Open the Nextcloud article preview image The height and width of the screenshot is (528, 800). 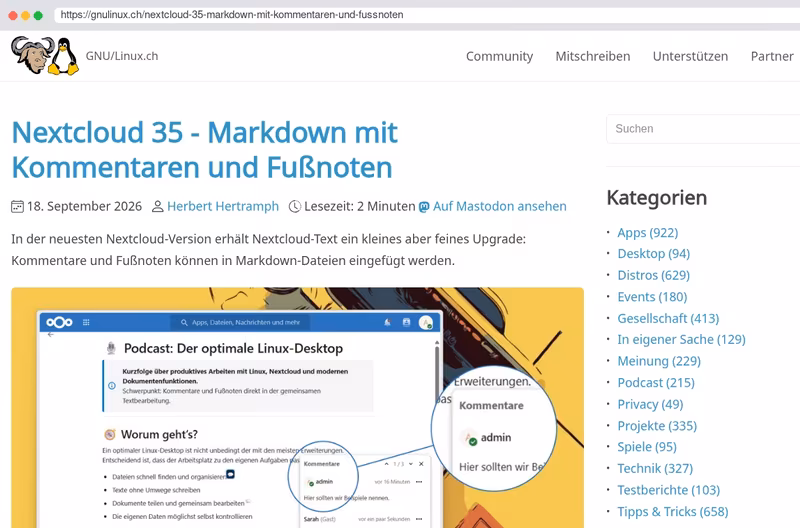297,408
